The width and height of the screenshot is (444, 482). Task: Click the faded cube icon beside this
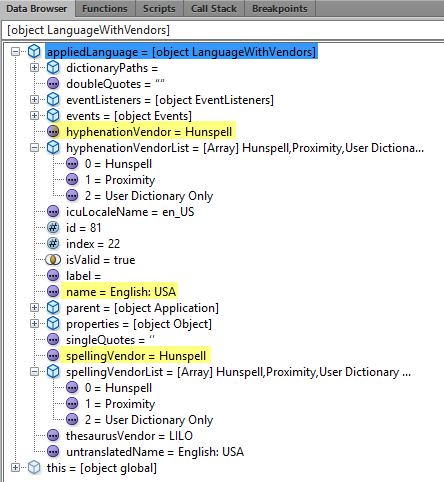[34, 468]
